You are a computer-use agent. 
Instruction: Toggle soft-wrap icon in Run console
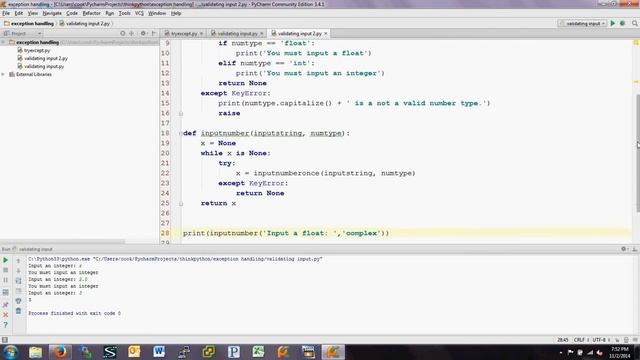tap(18, 281)
